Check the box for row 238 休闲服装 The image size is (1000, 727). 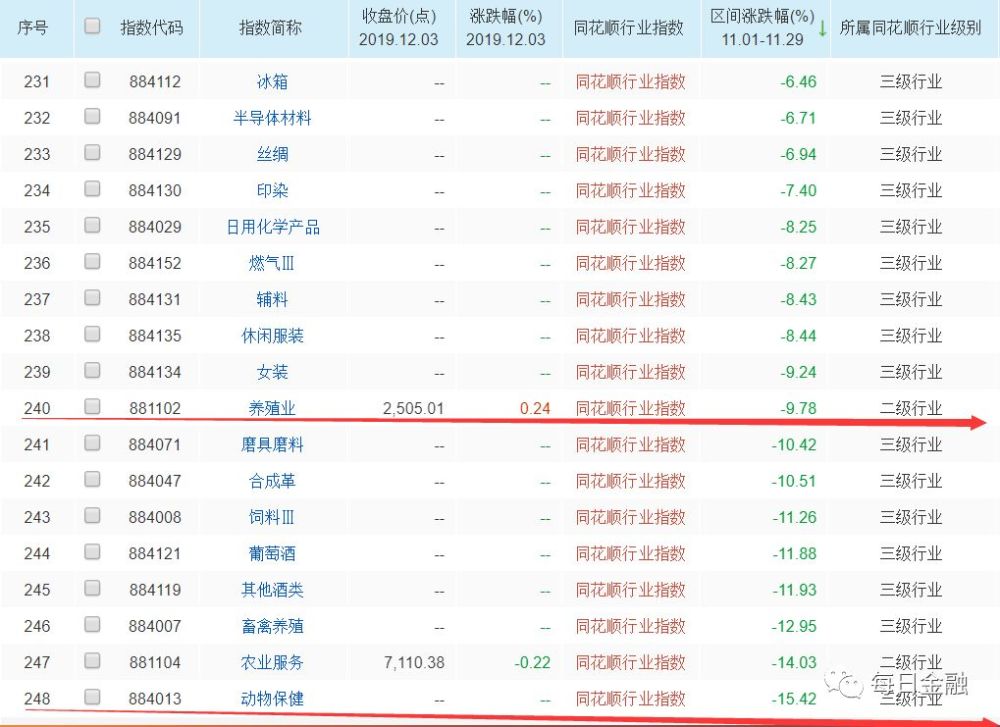[92, 334]
